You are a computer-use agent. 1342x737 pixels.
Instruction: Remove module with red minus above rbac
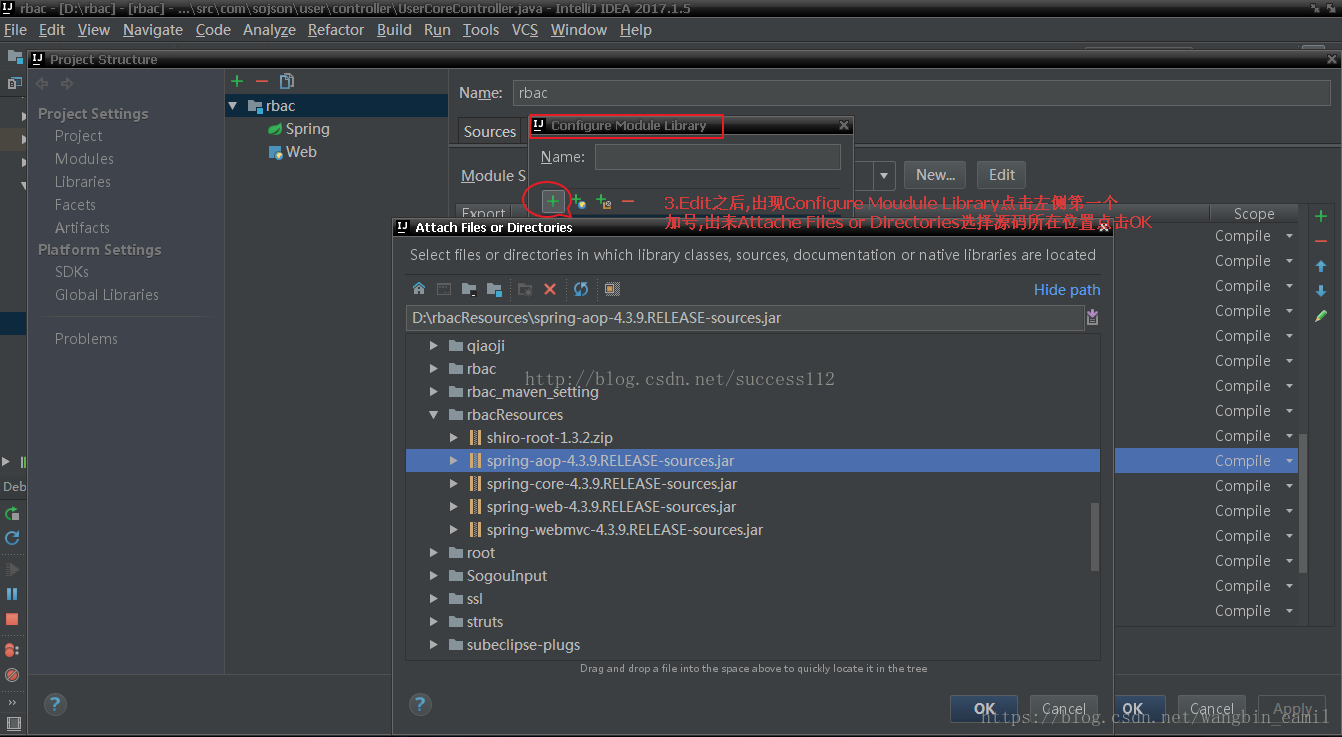pyautogui.click(x=262, y=81)
